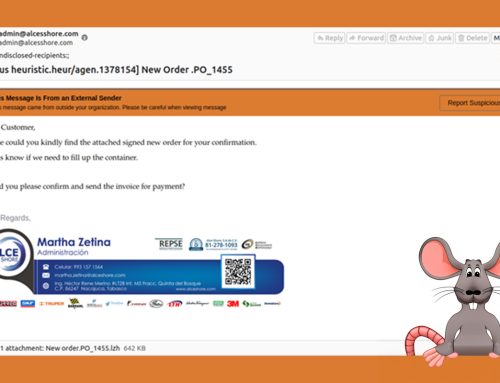The image size is (500, 383).
Task: Click the 81-278-1093 badge
Action: coord(213,244)
